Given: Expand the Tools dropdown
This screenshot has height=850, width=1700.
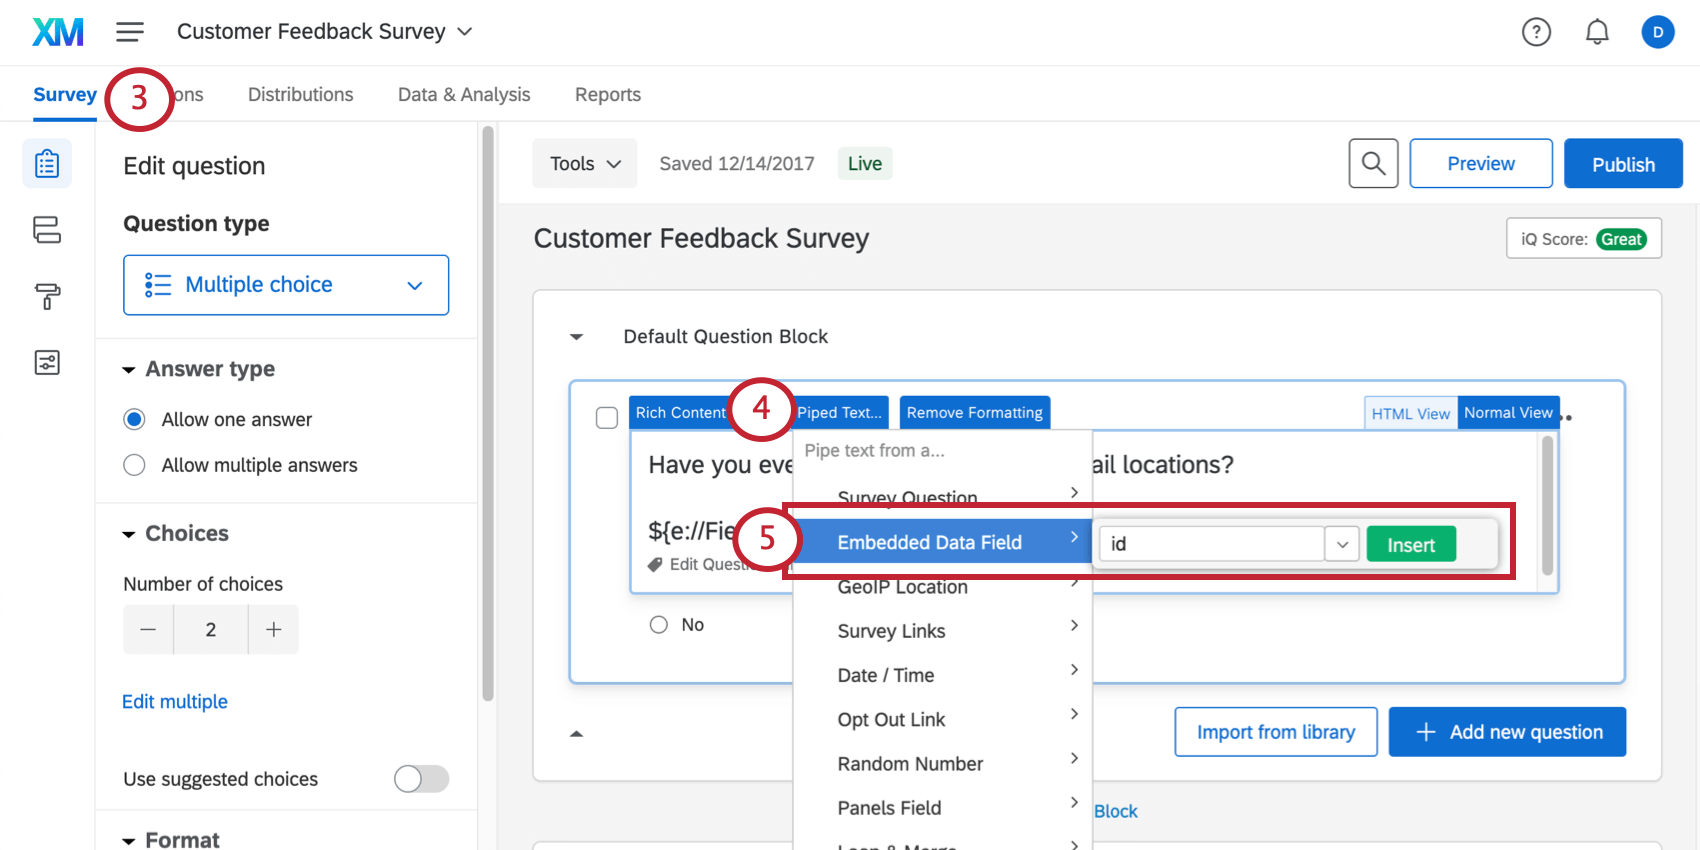Looking at the screenshot, I should pos(585,164).
